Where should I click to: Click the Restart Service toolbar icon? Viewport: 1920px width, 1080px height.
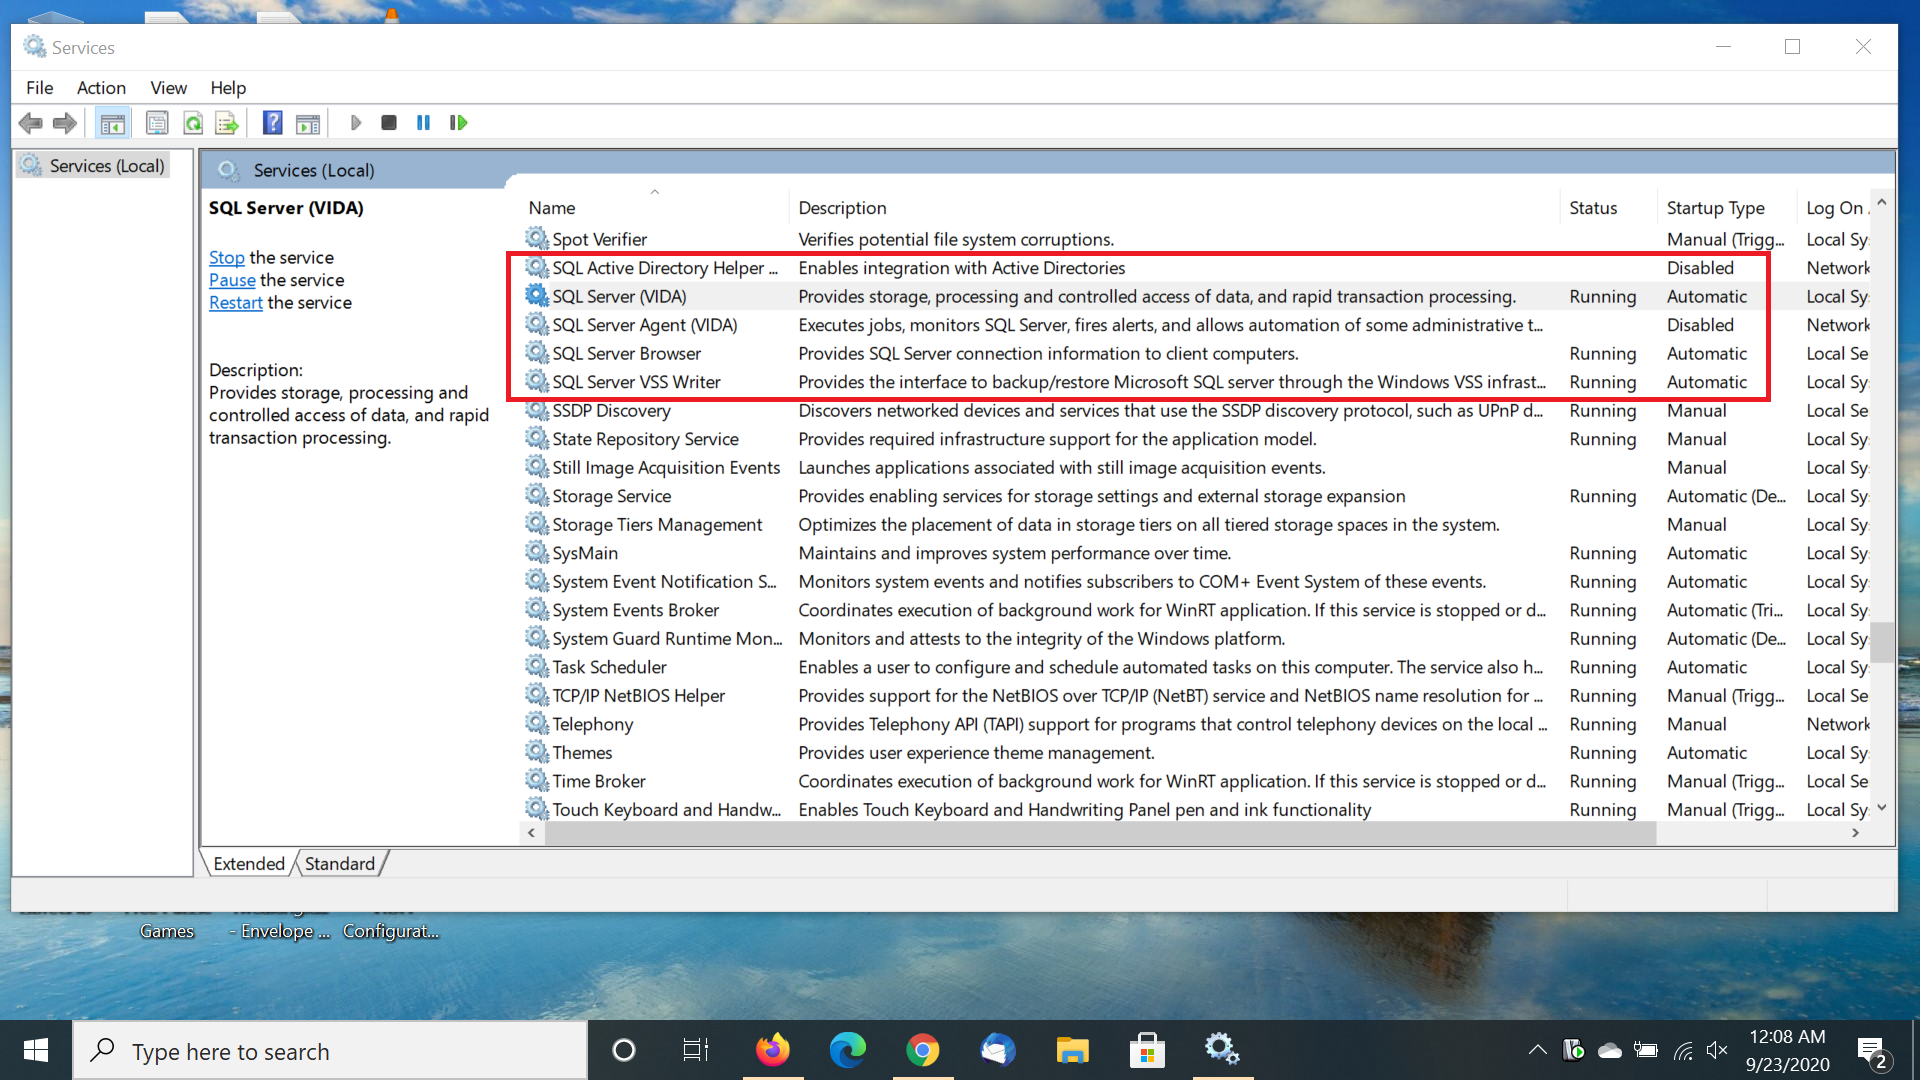click(x=459, y=123)
